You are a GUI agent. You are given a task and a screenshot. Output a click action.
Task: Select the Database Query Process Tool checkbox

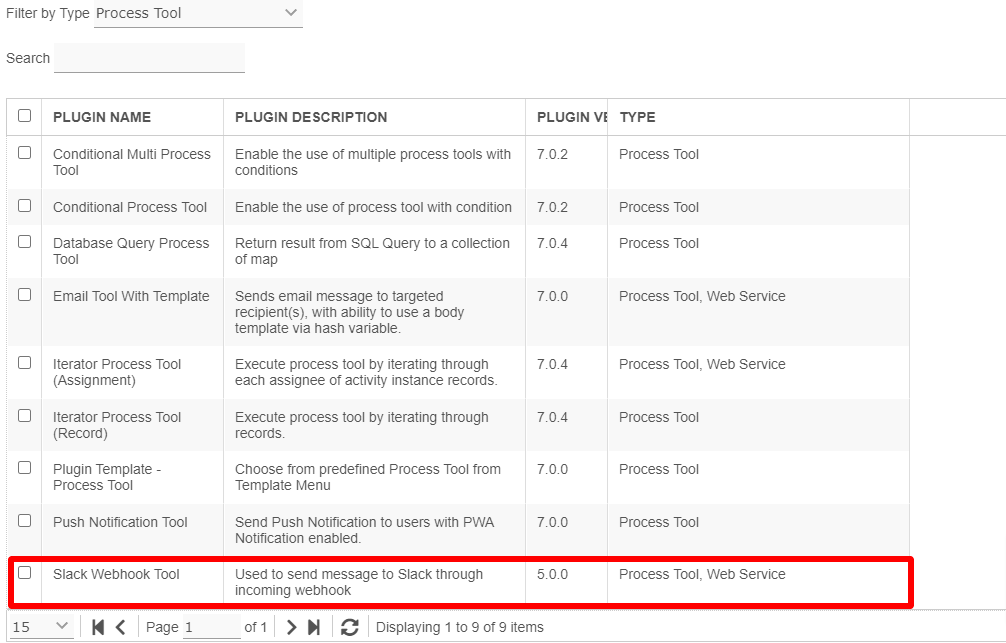(24, 242)
